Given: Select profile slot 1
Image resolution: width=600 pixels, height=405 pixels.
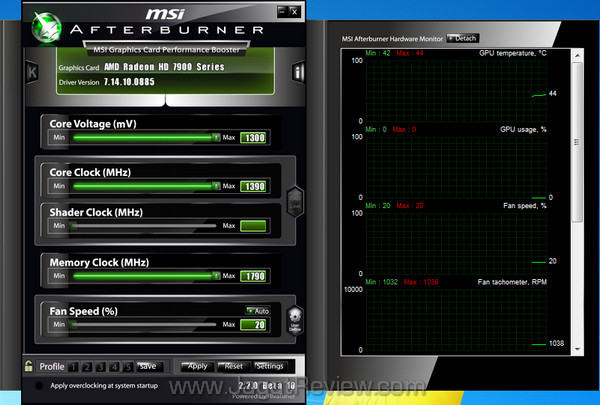Looking at the screenshot, I should [x=75, y=366].
